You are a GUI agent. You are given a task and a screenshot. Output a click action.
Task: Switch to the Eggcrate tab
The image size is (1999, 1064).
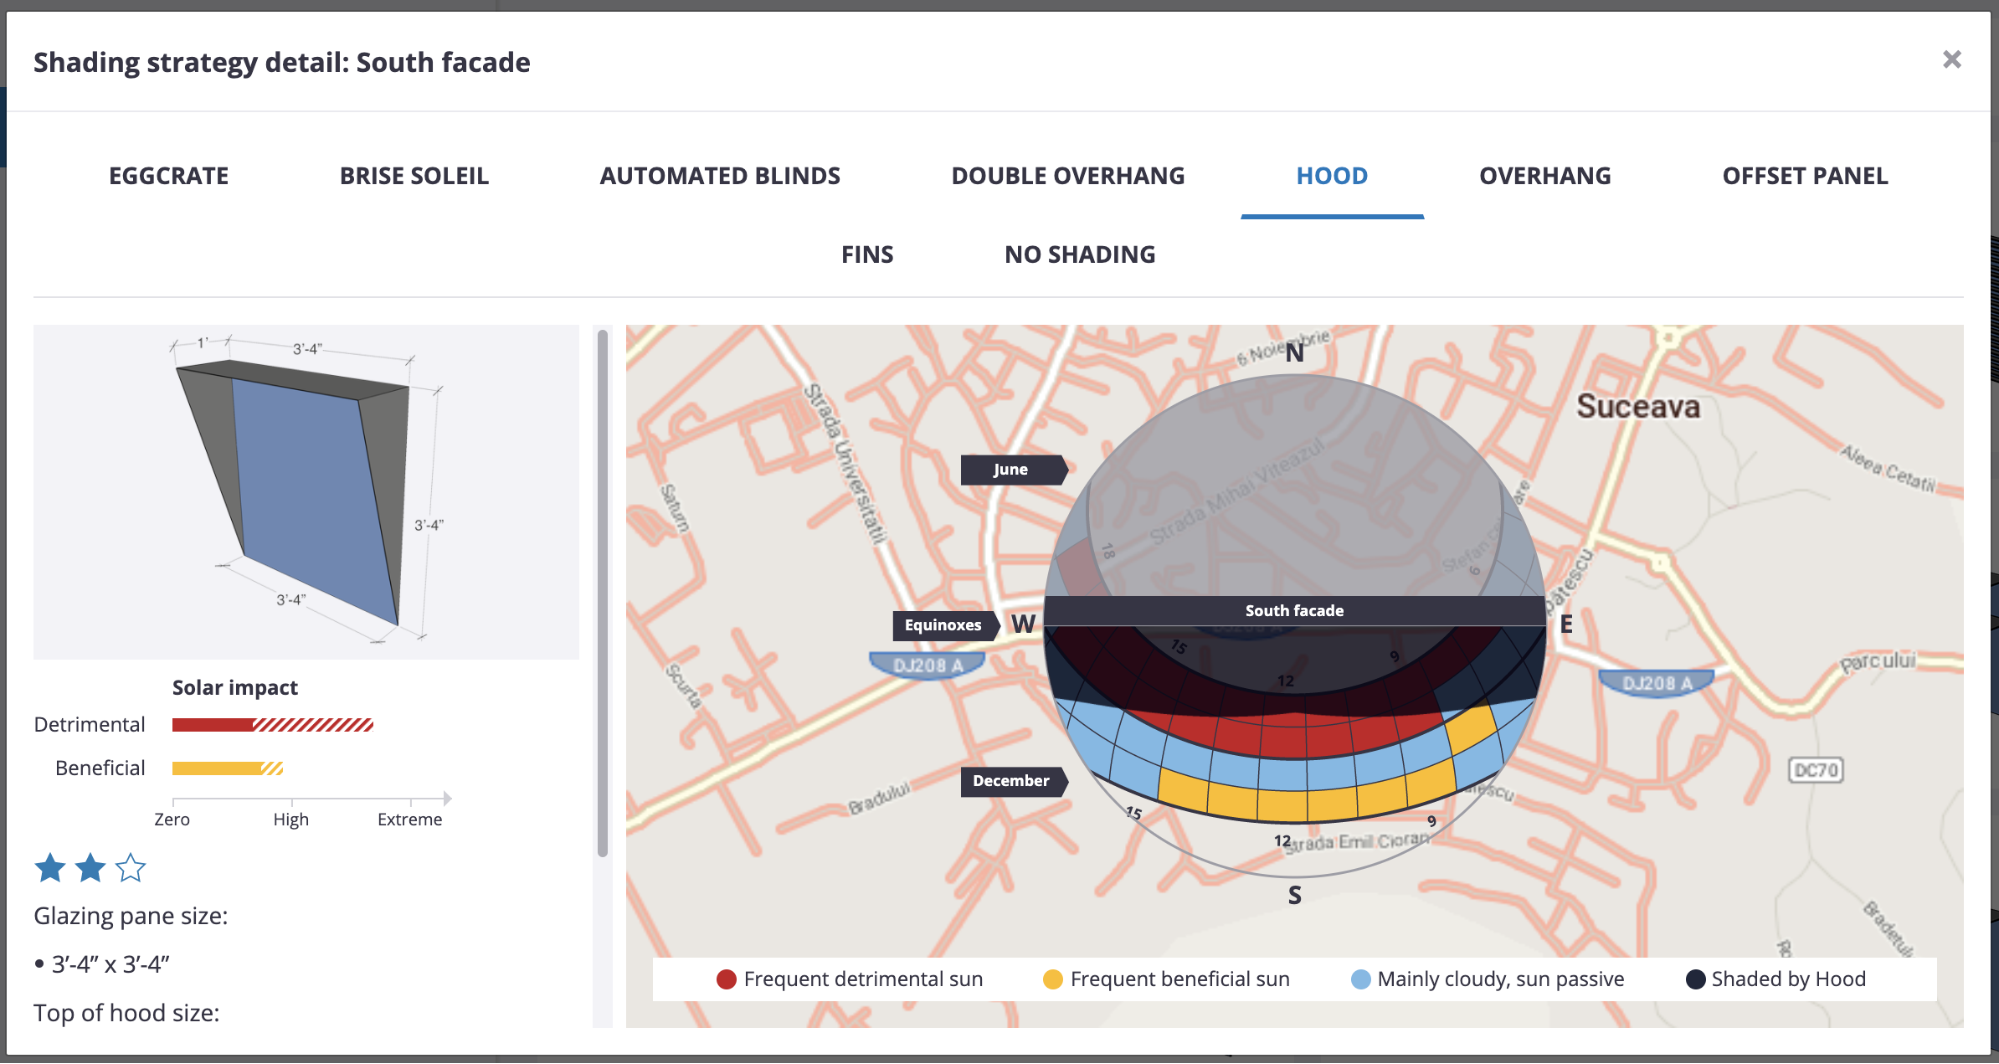pyautogui.click(x=169, y=176)
